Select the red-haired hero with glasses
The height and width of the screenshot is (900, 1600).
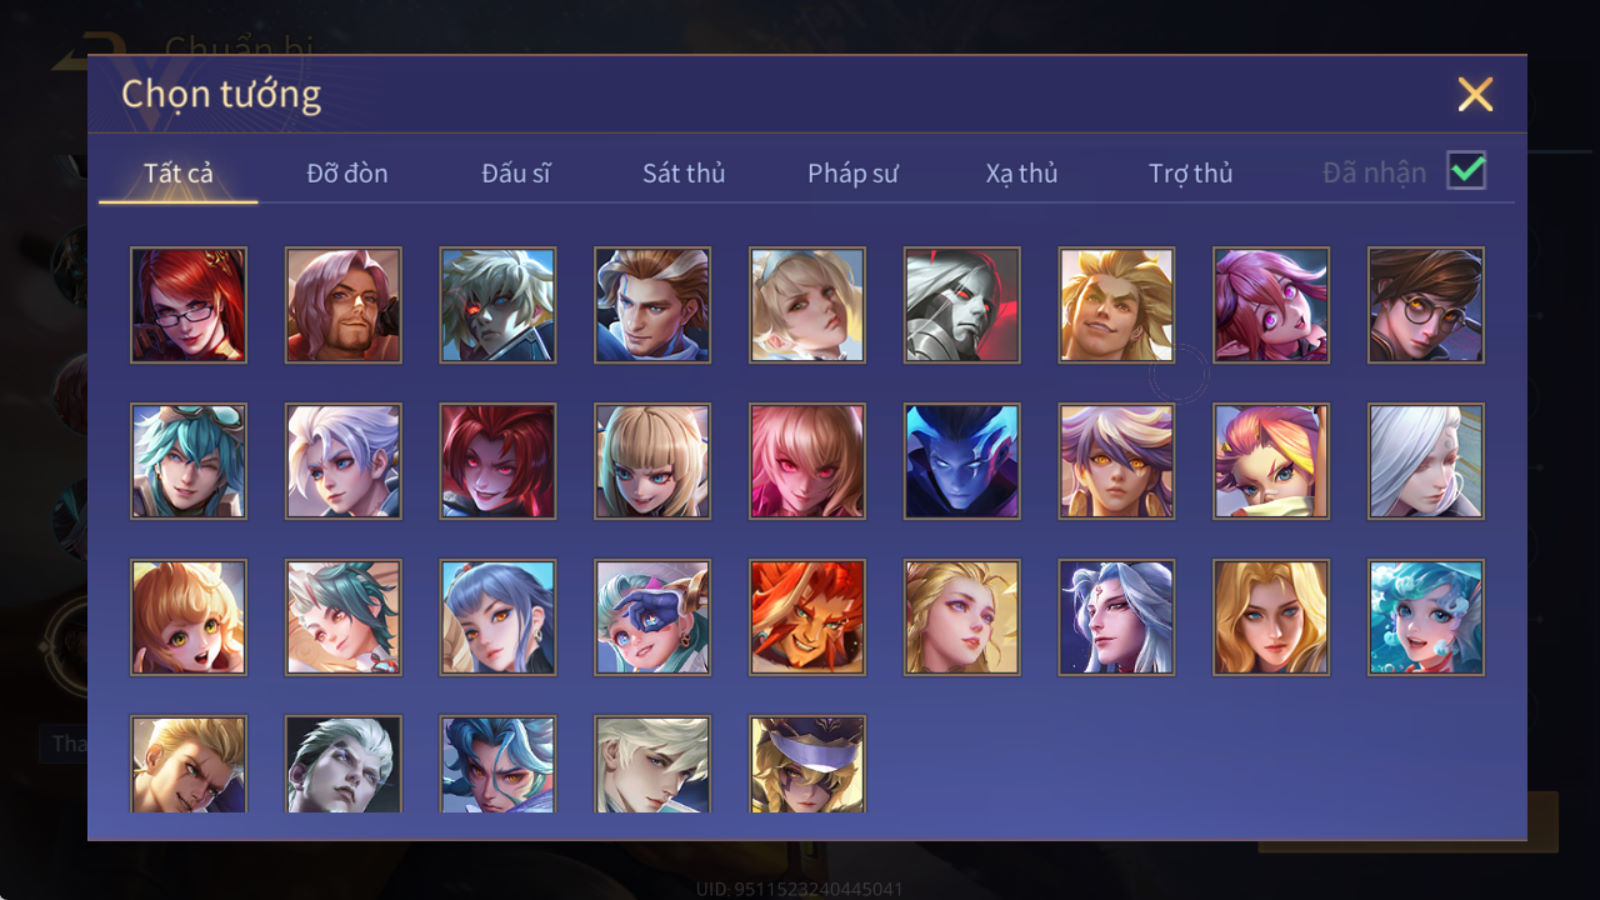pos(188,305)
